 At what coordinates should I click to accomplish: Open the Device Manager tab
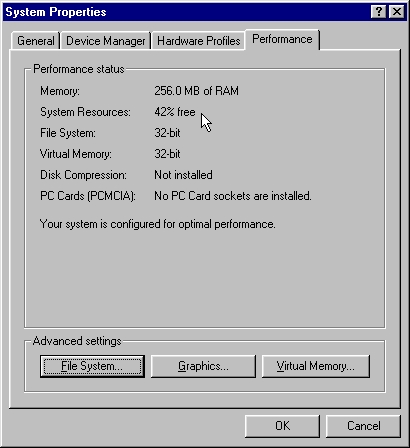click(x=106, y=41)
